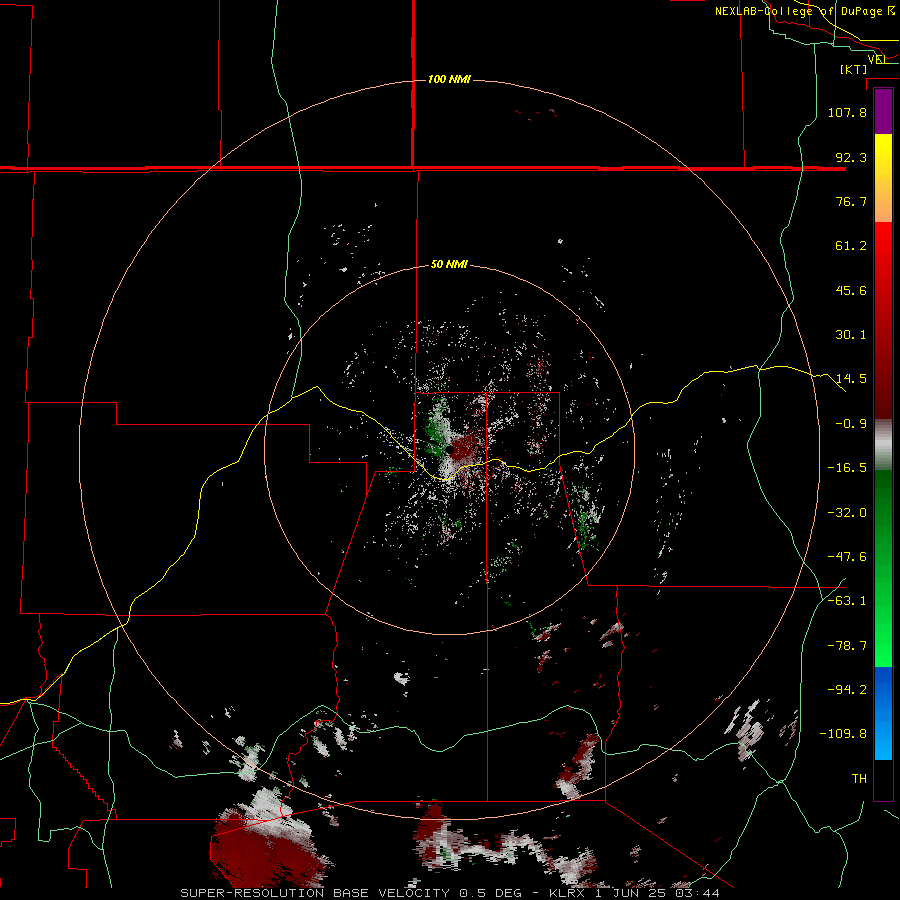
Task: Select the -63.1 velocity legend value
Action: [x=847, y=601]
